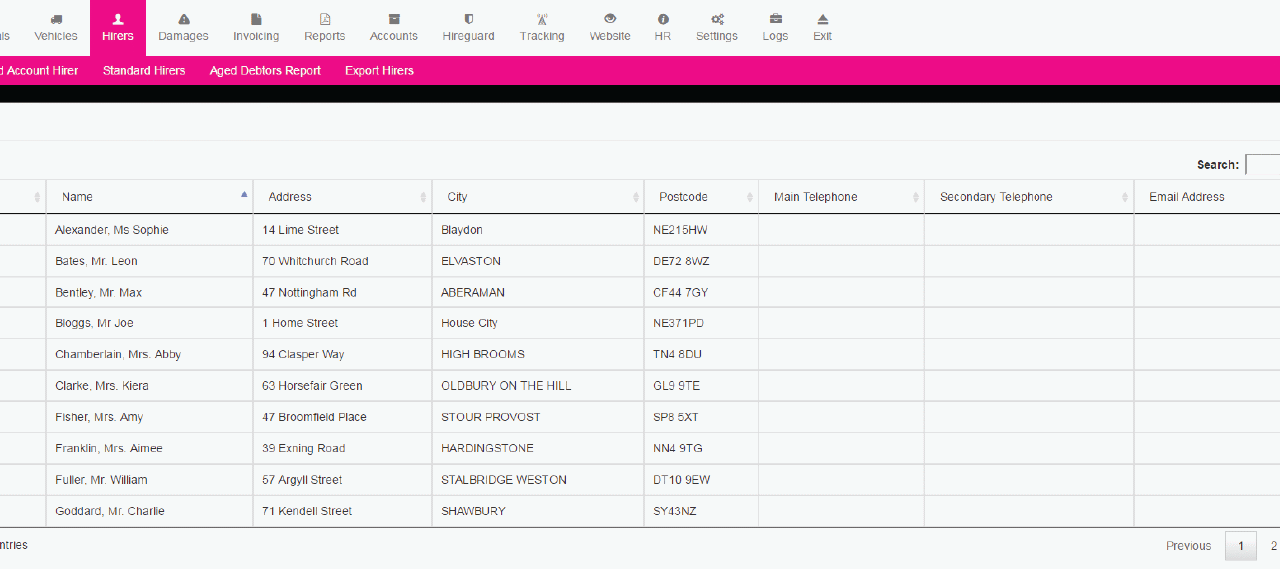
Task: Click into the Search input field
Action: 1262,165
